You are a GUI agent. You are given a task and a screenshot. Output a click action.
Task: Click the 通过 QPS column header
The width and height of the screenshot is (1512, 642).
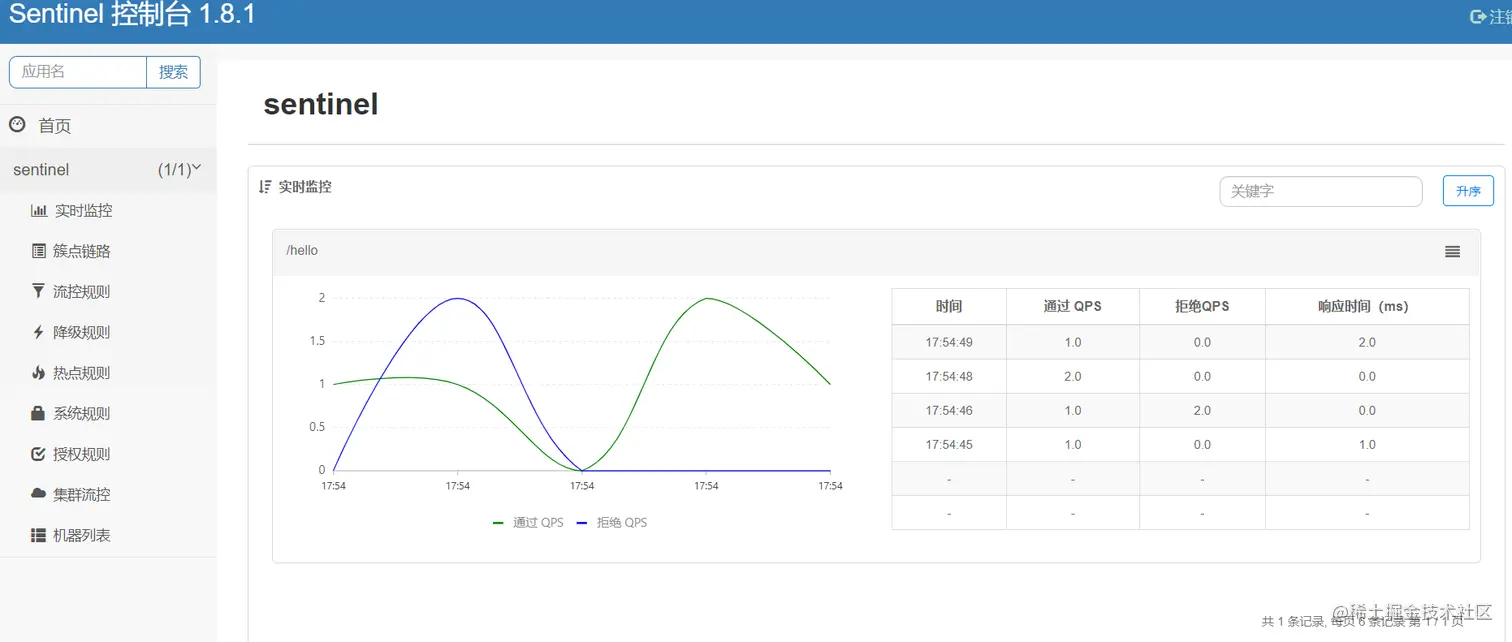point(1073,306)
